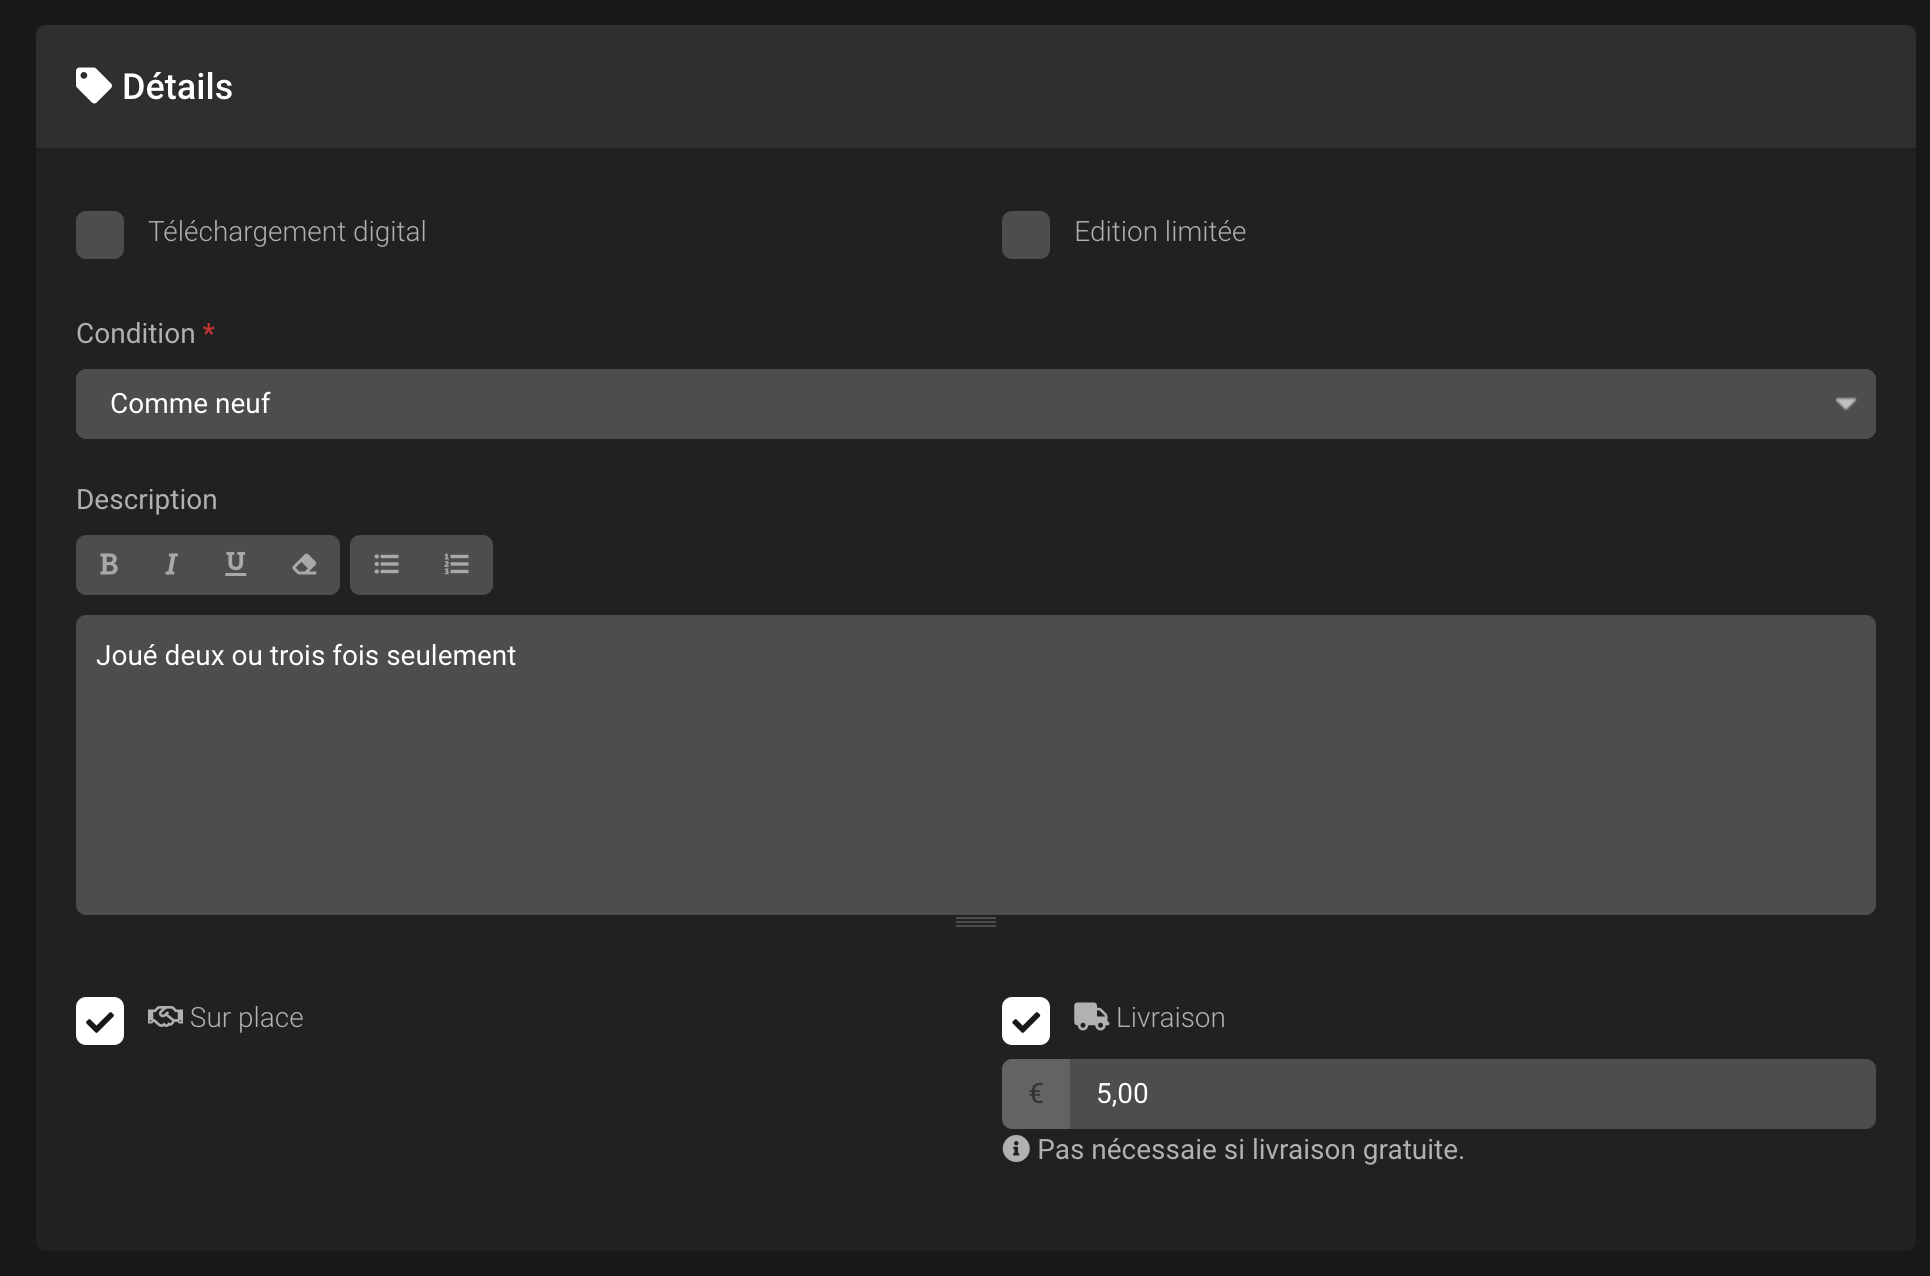The image size is (1930, 1276).
Task: Click the Livraison label text
Action: tap(1170, 1018)
